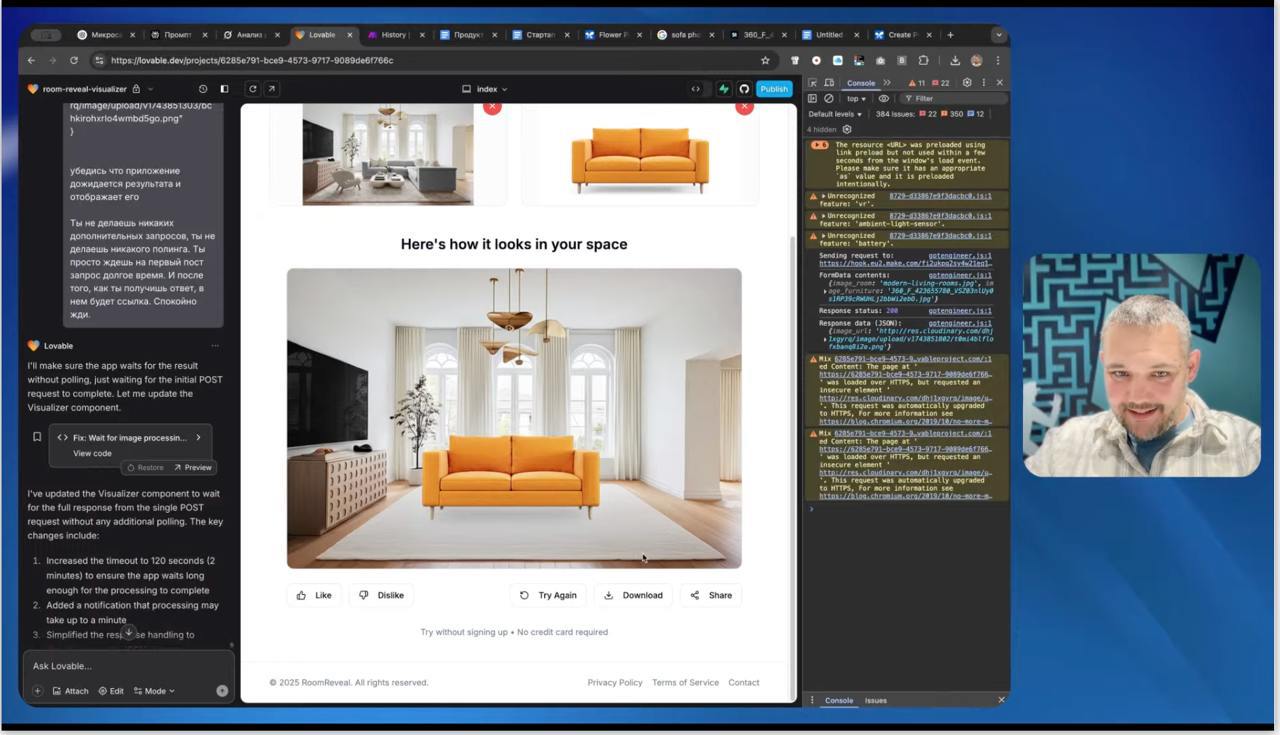
Task: Refresh the Lovable preview
Action: click(x=252, y=89)
